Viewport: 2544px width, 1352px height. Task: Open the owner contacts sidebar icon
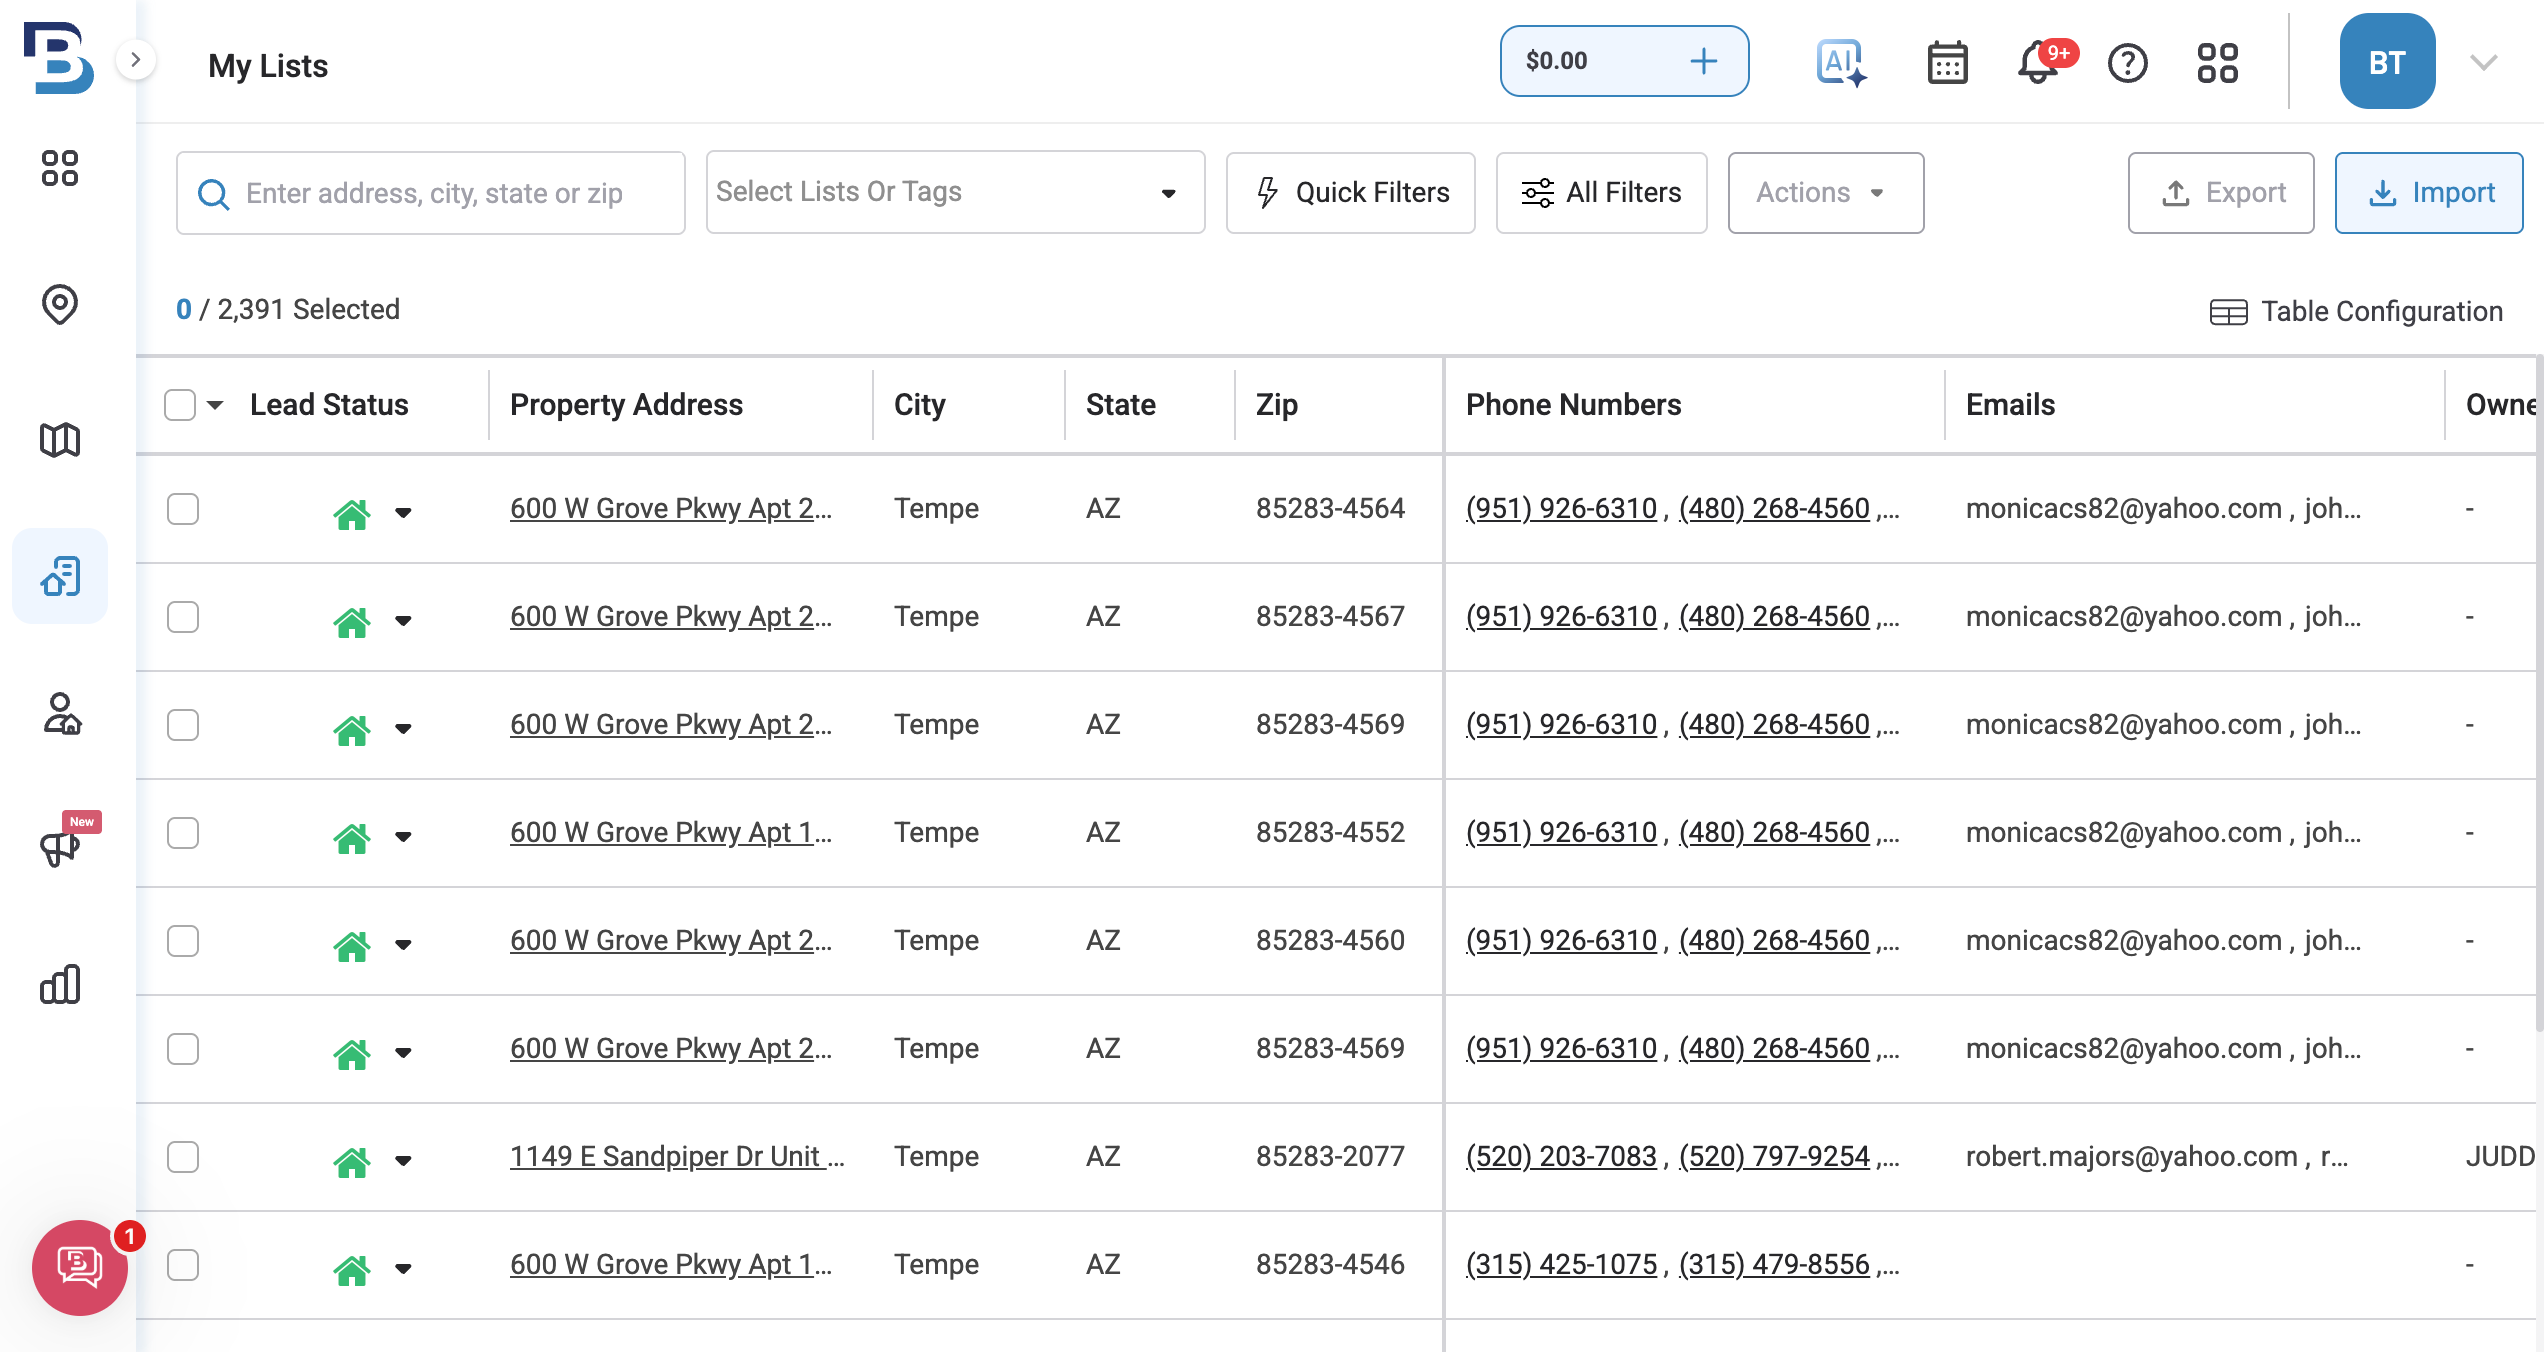pyautogui.click(x=62, y=713)
